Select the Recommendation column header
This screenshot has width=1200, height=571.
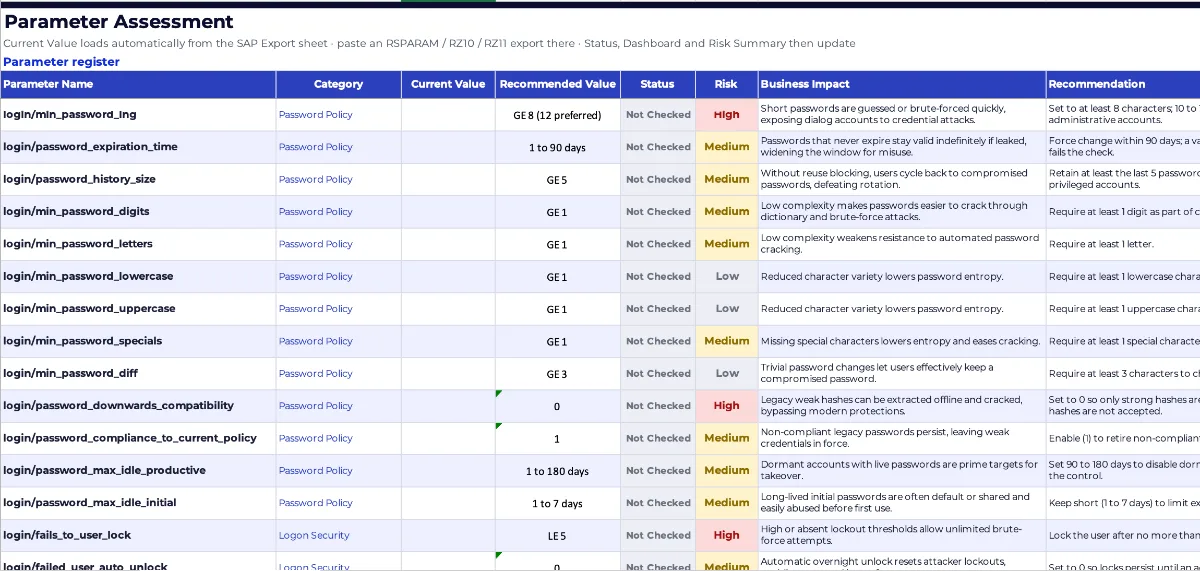coord(1123,84)
